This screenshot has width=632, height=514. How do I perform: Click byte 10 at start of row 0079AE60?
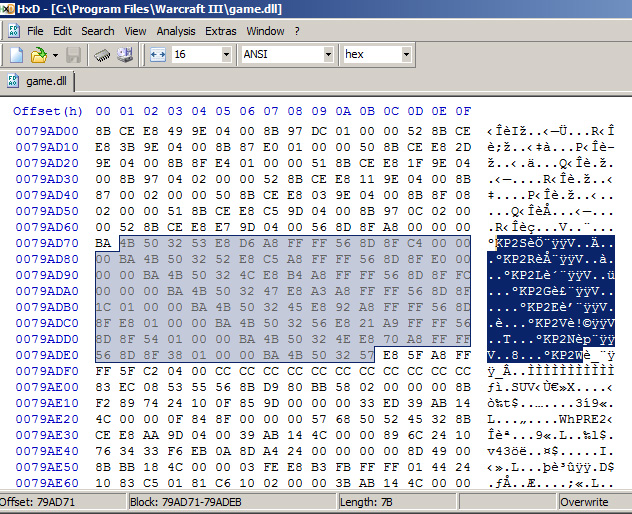point(103,483)
